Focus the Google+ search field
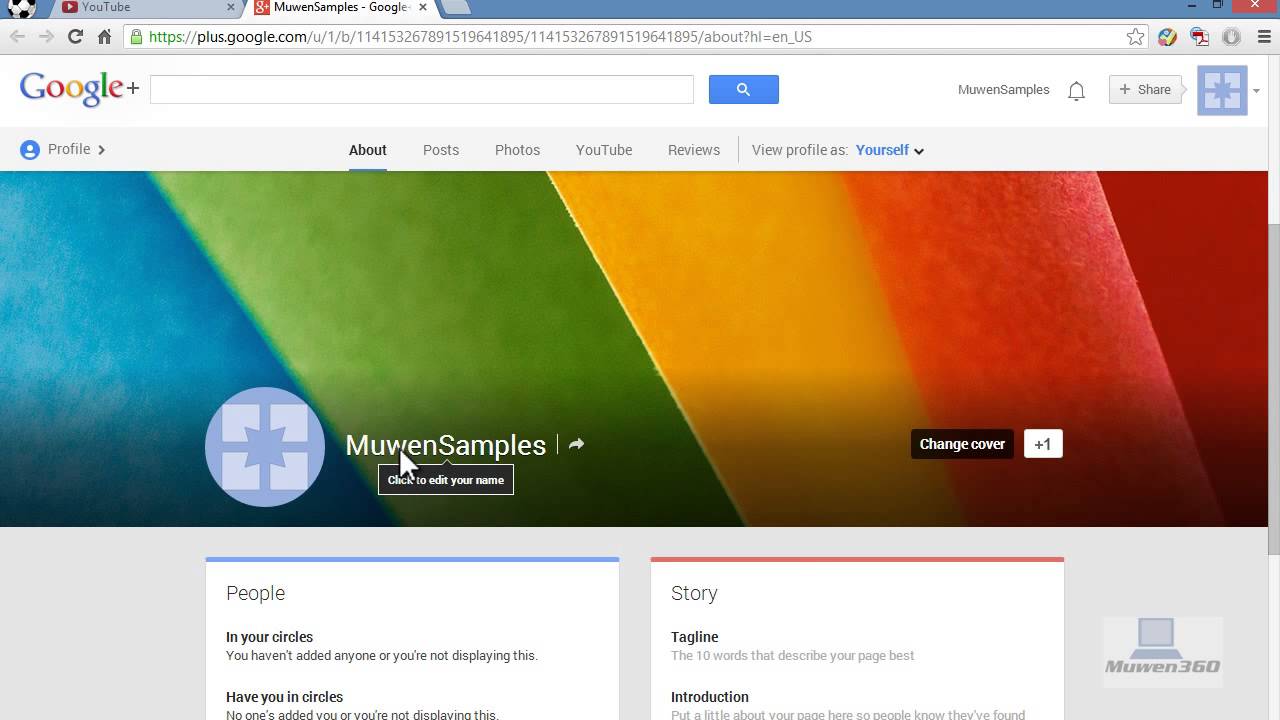1280x720 pixels. click(x=422, y=89)
